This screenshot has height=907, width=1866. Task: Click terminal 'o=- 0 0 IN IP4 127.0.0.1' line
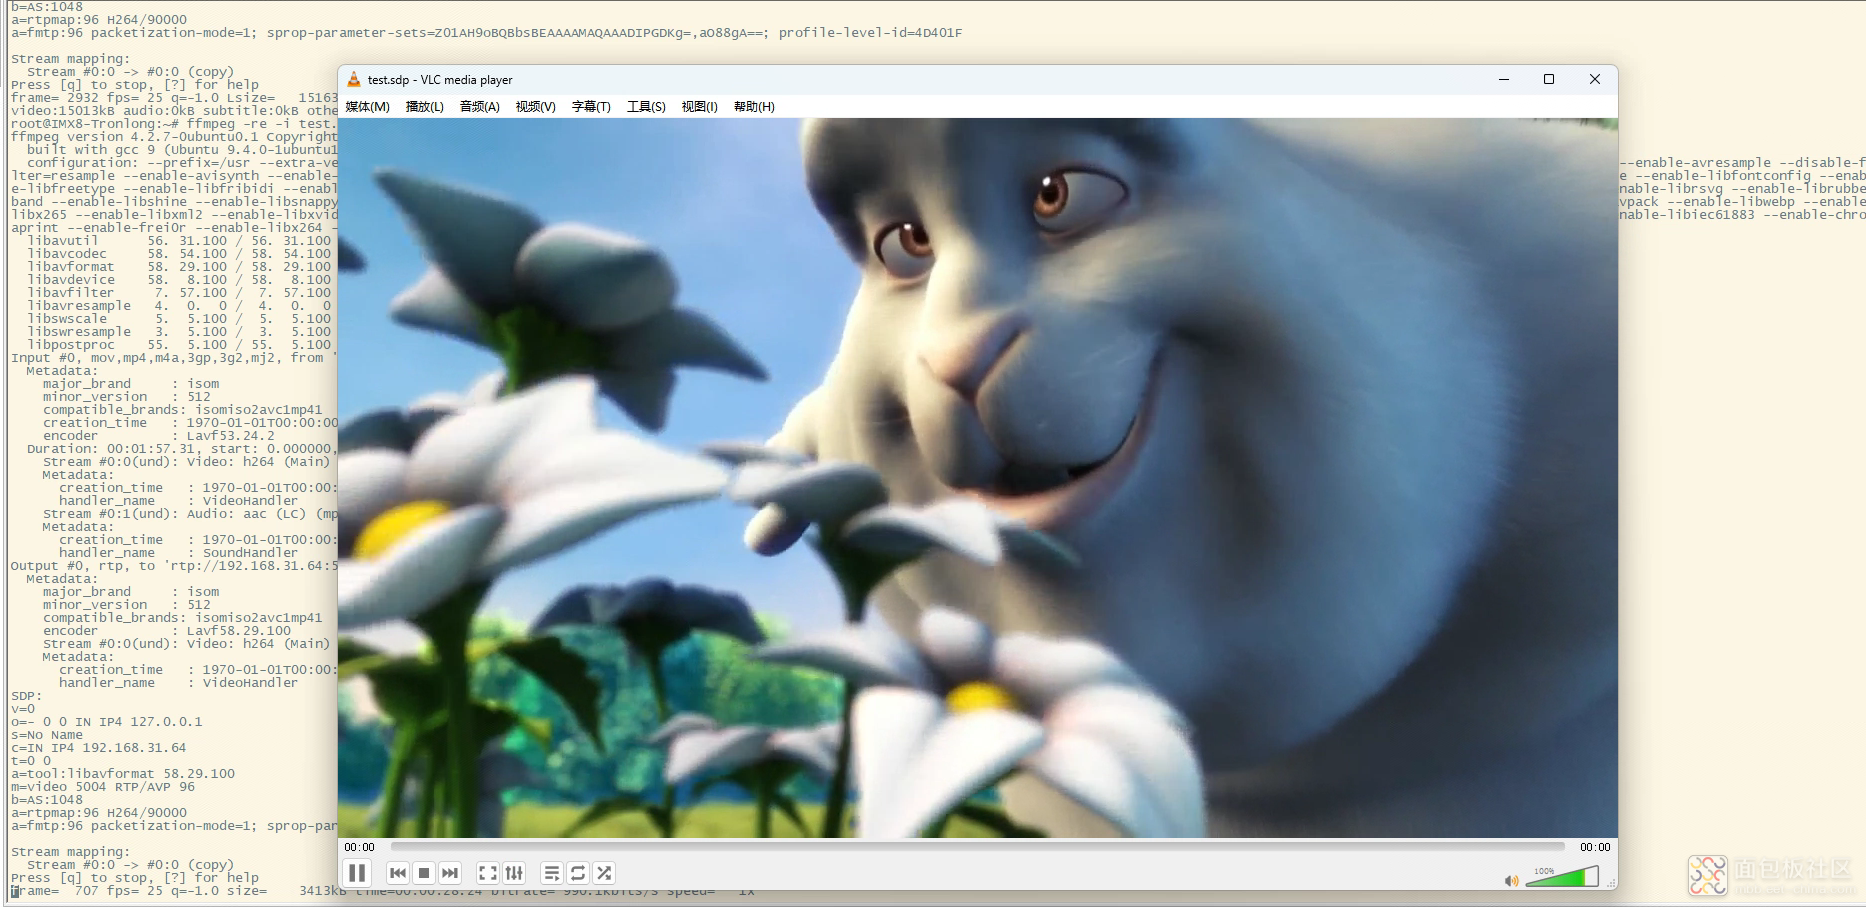106,722
